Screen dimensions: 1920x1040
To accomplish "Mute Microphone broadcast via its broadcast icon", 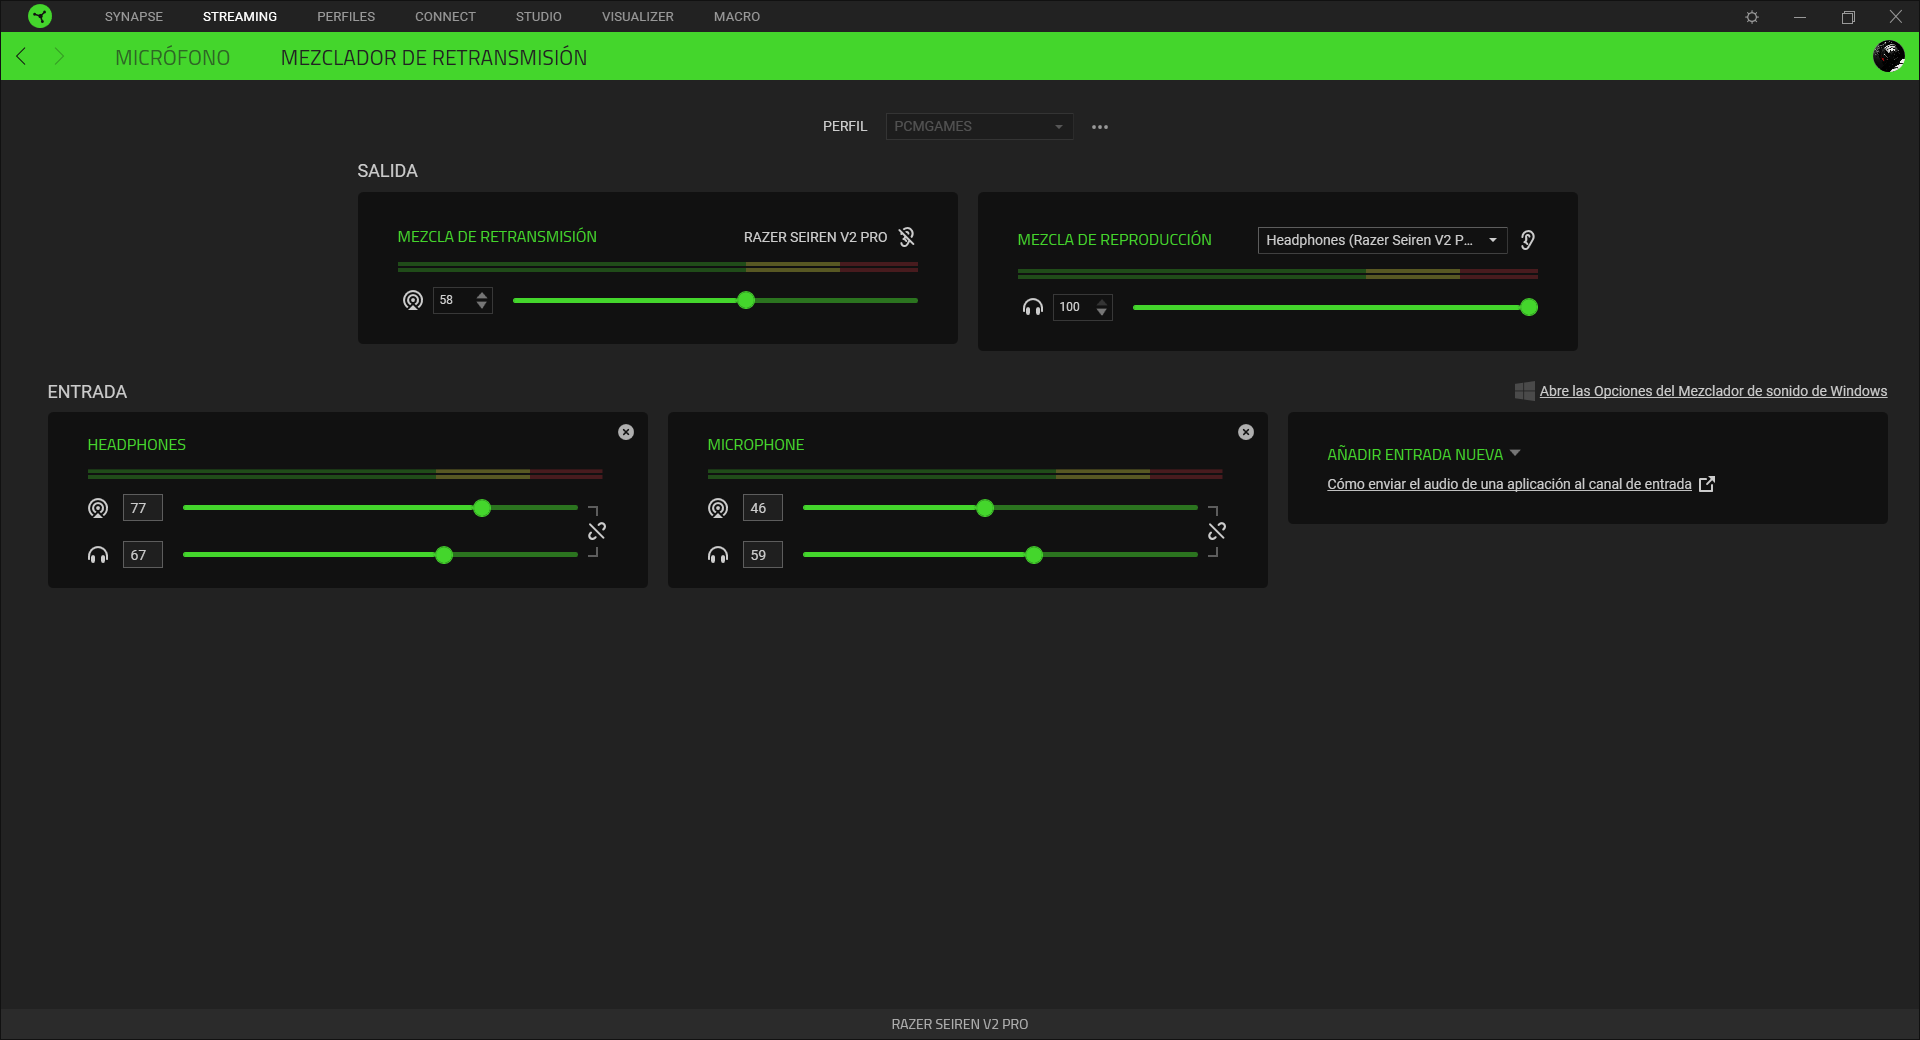I will coord(718,508).
